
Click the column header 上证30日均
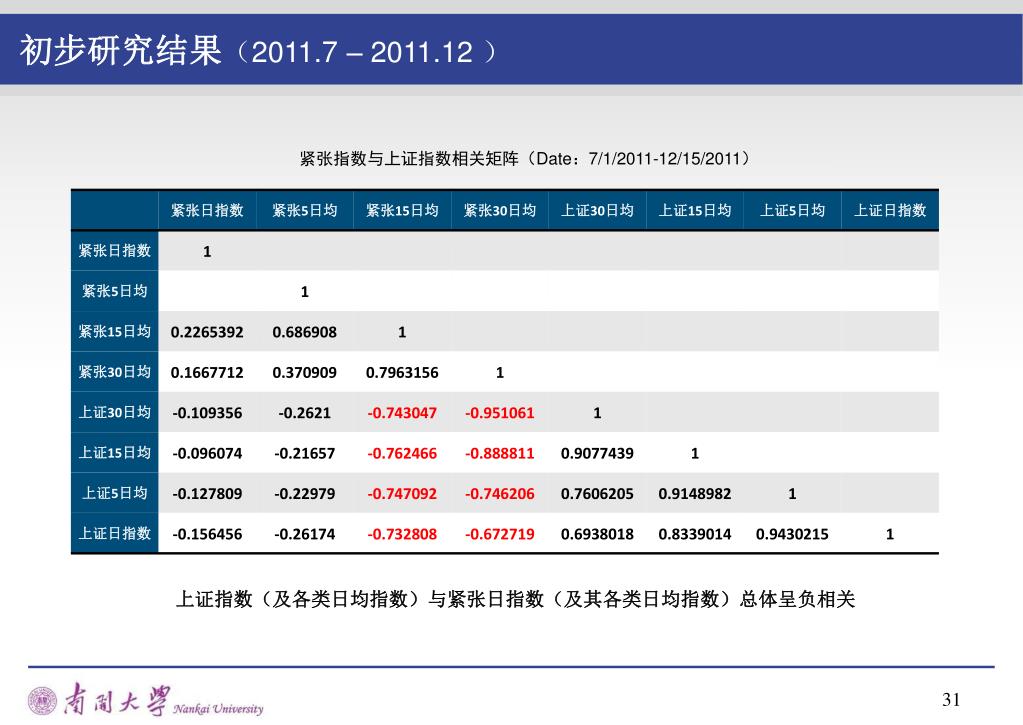coord(597,210)
